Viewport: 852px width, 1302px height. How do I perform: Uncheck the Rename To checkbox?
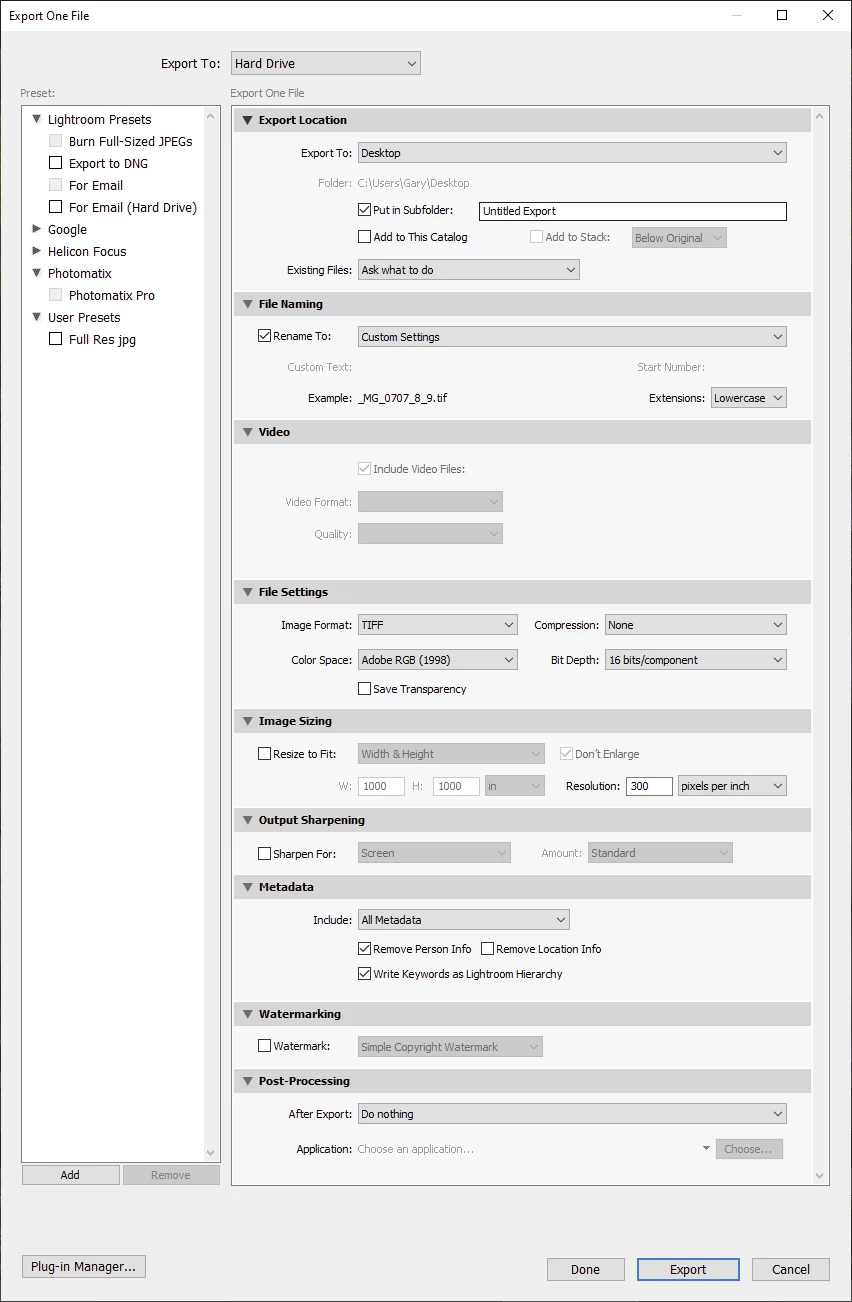(264, 336)
